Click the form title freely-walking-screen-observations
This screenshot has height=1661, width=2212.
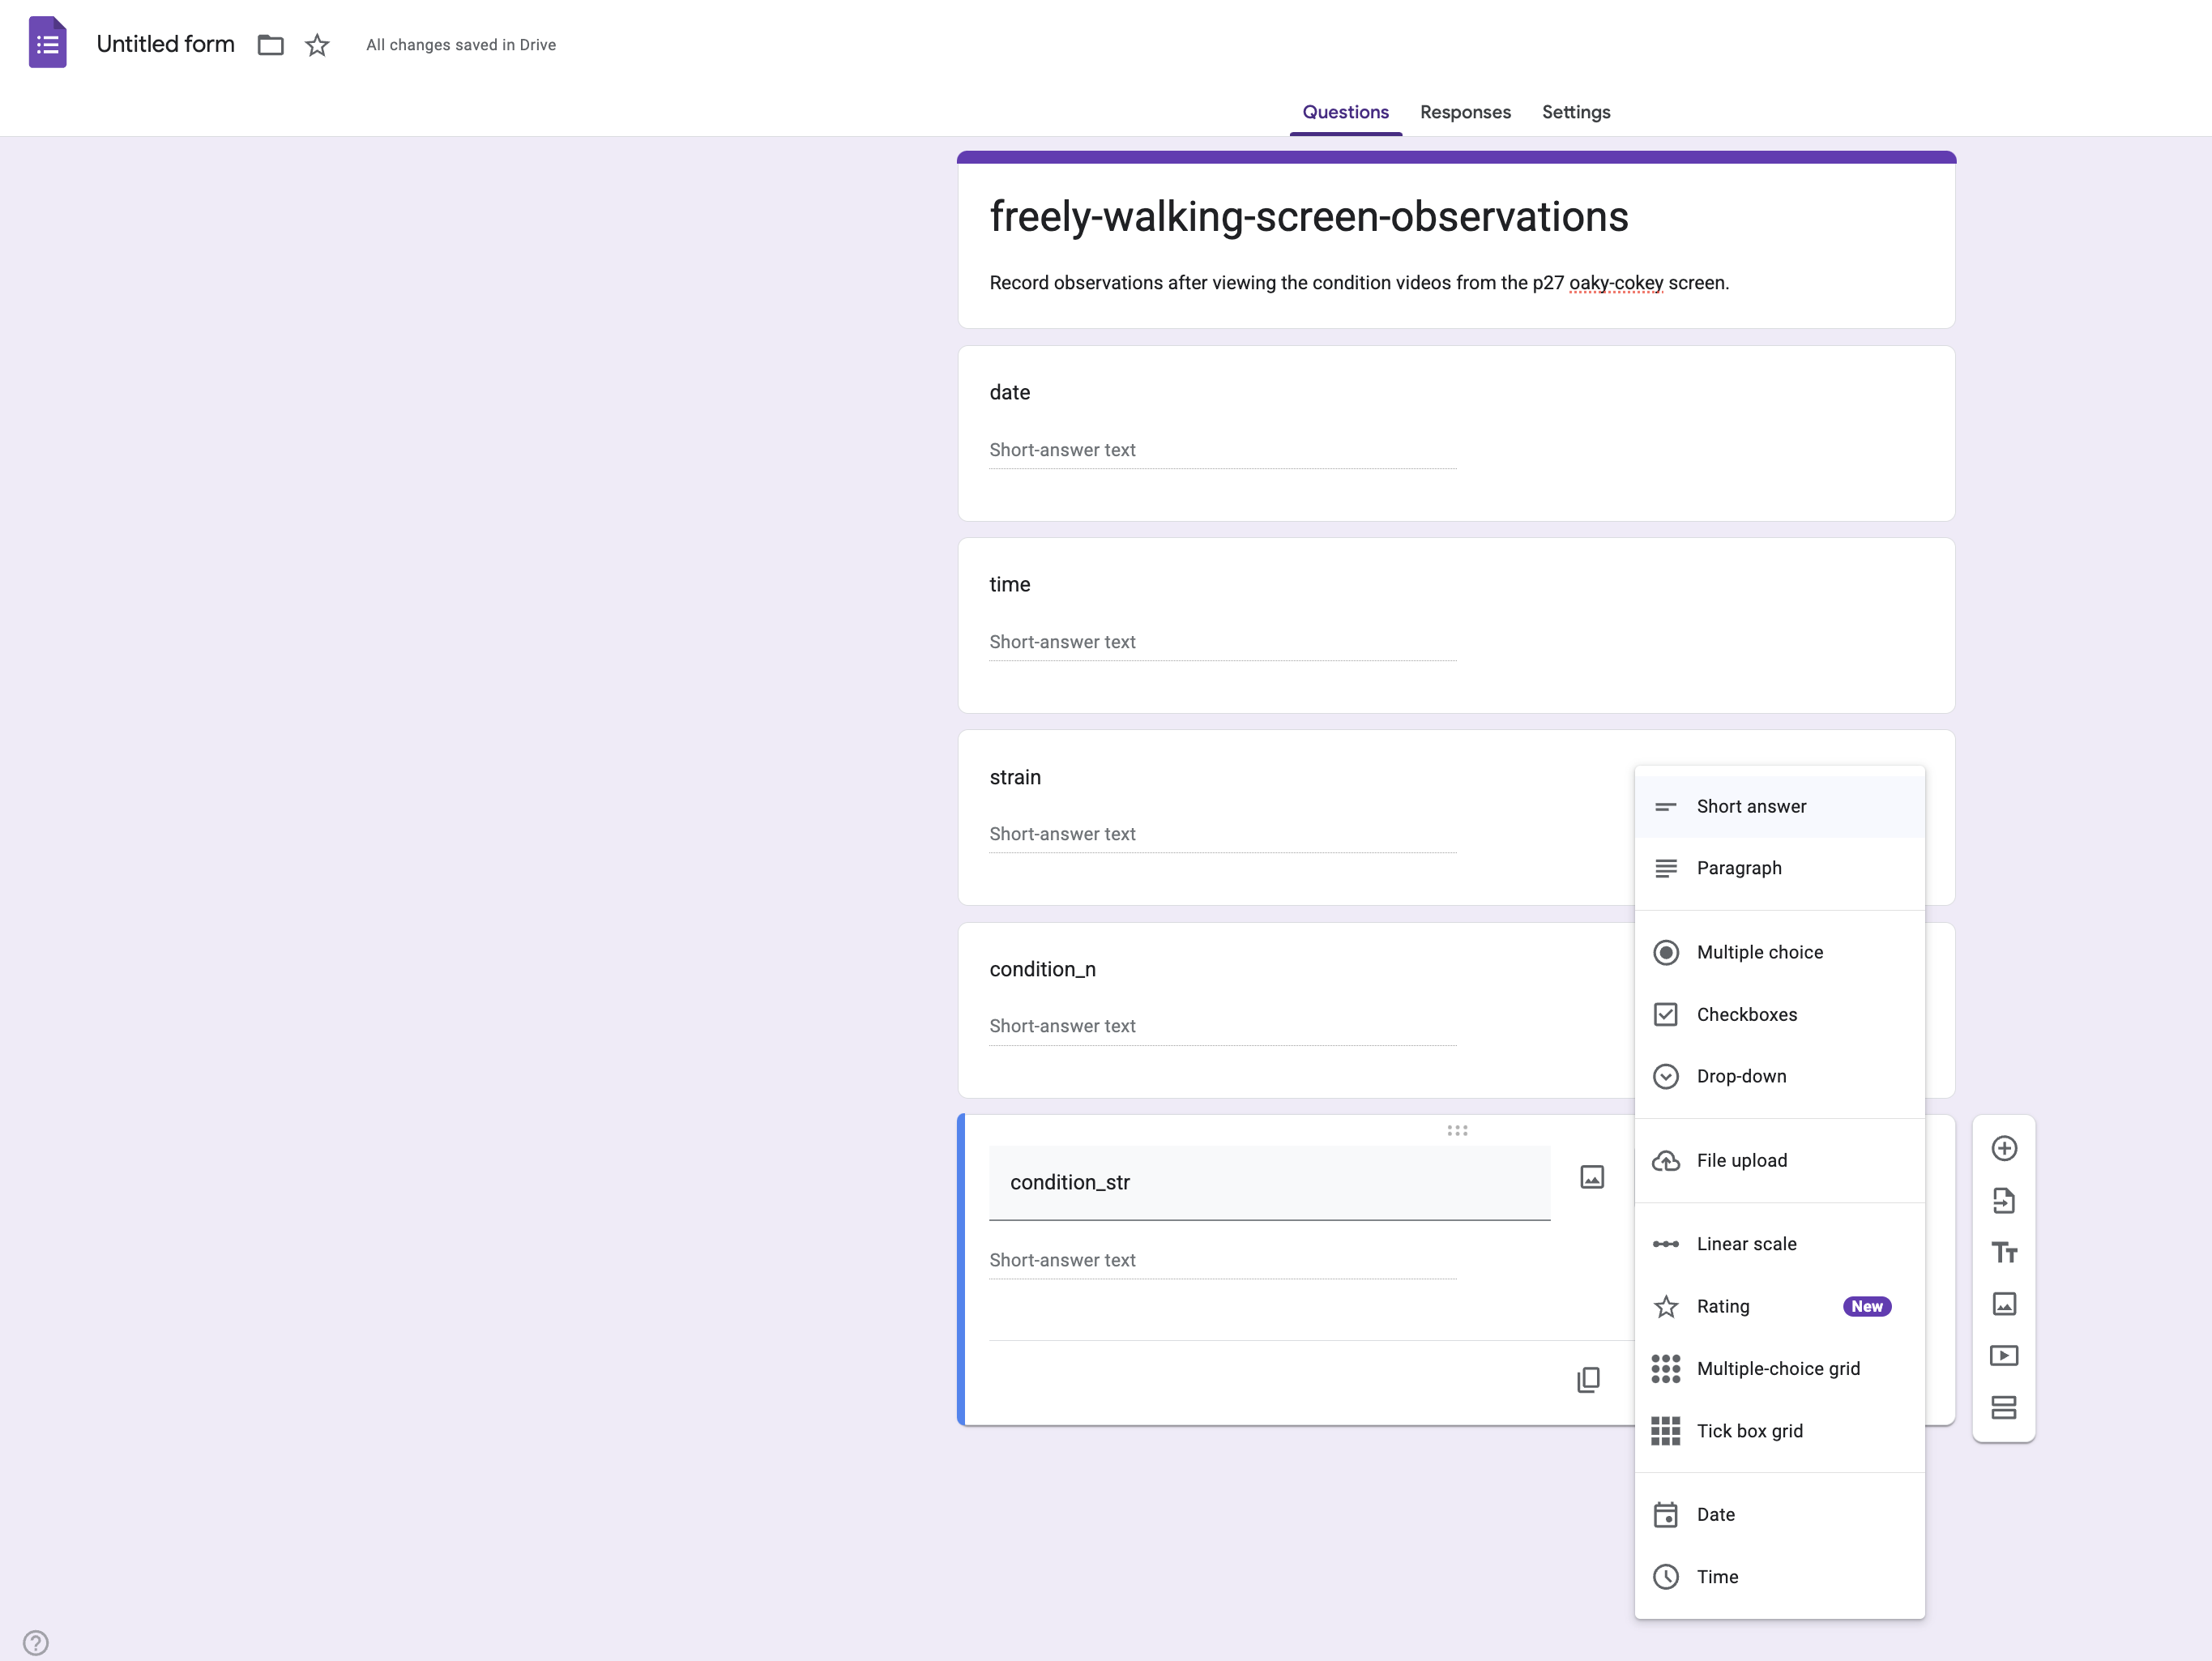coord(1308,217)
